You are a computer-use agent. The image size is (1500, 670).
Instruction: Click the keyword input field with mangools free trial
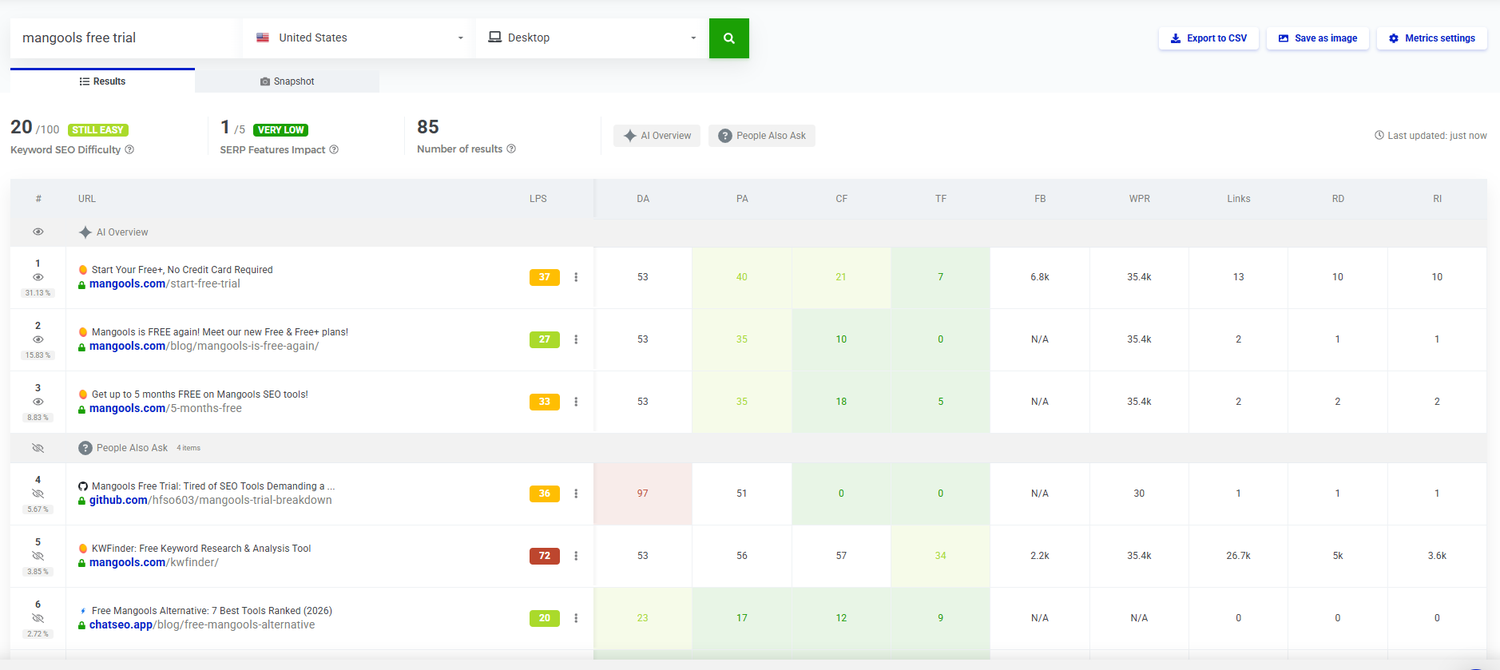pos(124,38)
